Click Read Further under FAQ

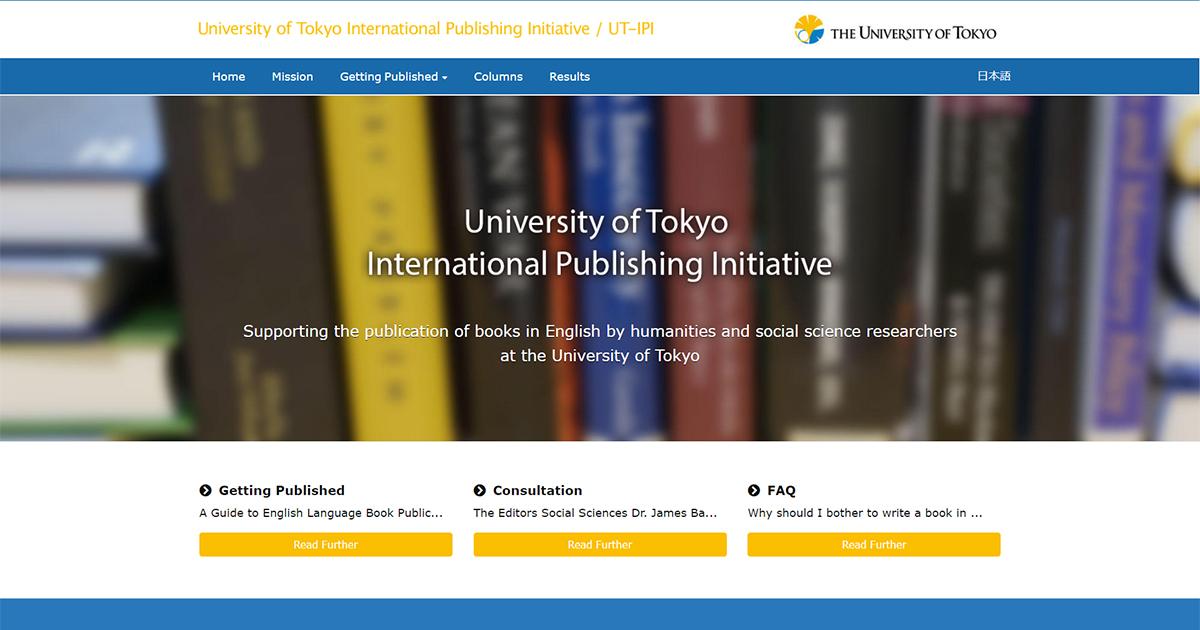point(874,544)
